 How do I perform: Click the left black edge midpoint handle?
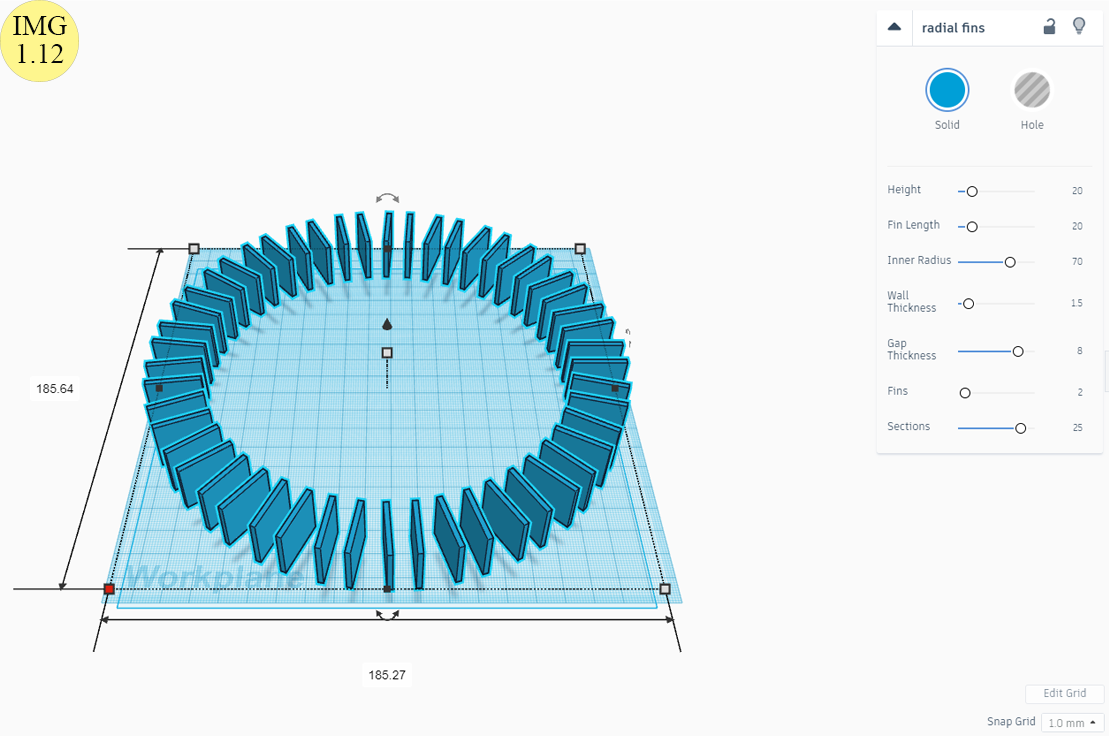[x=159, y=388]
